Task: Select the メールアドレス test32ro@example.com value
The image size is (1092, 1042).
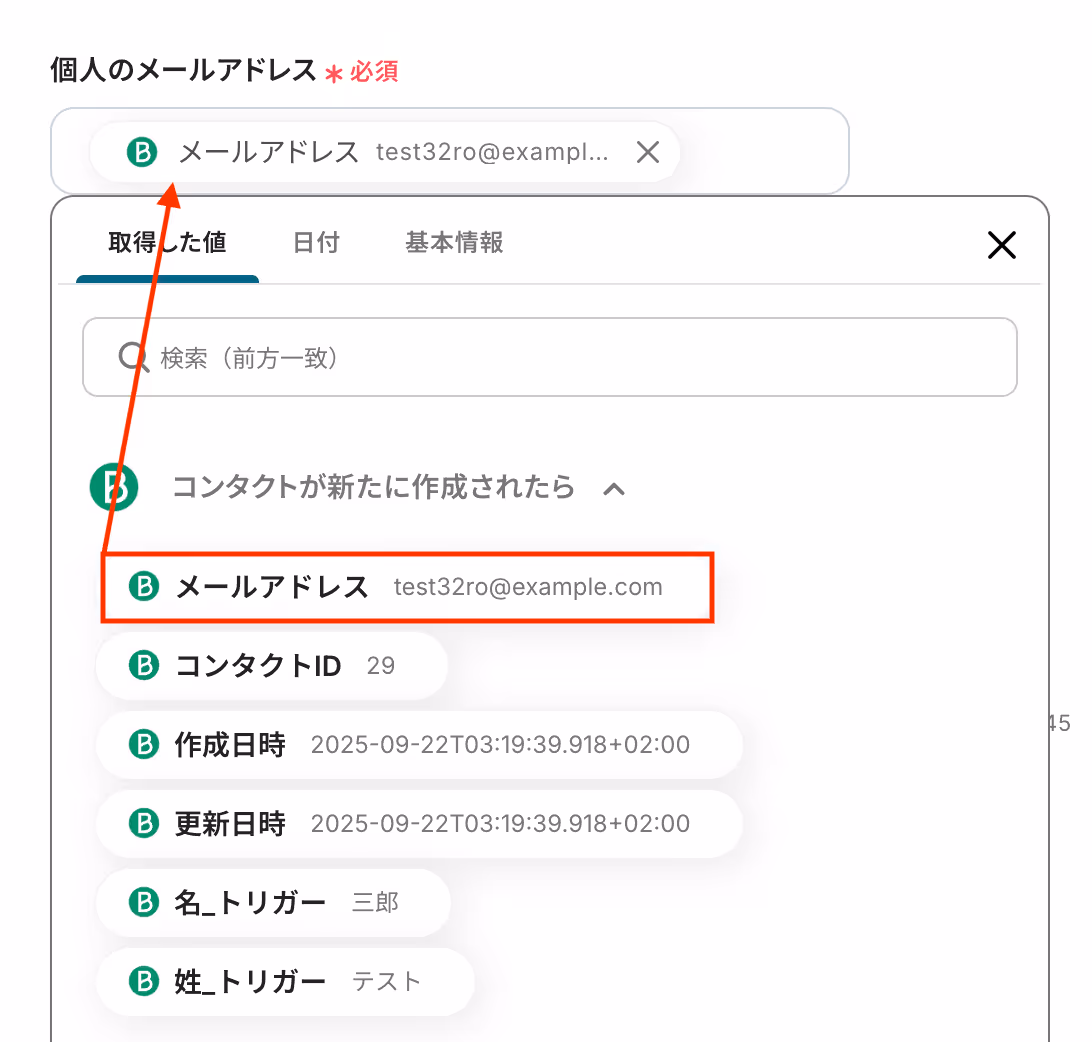Action: [407, 587]
